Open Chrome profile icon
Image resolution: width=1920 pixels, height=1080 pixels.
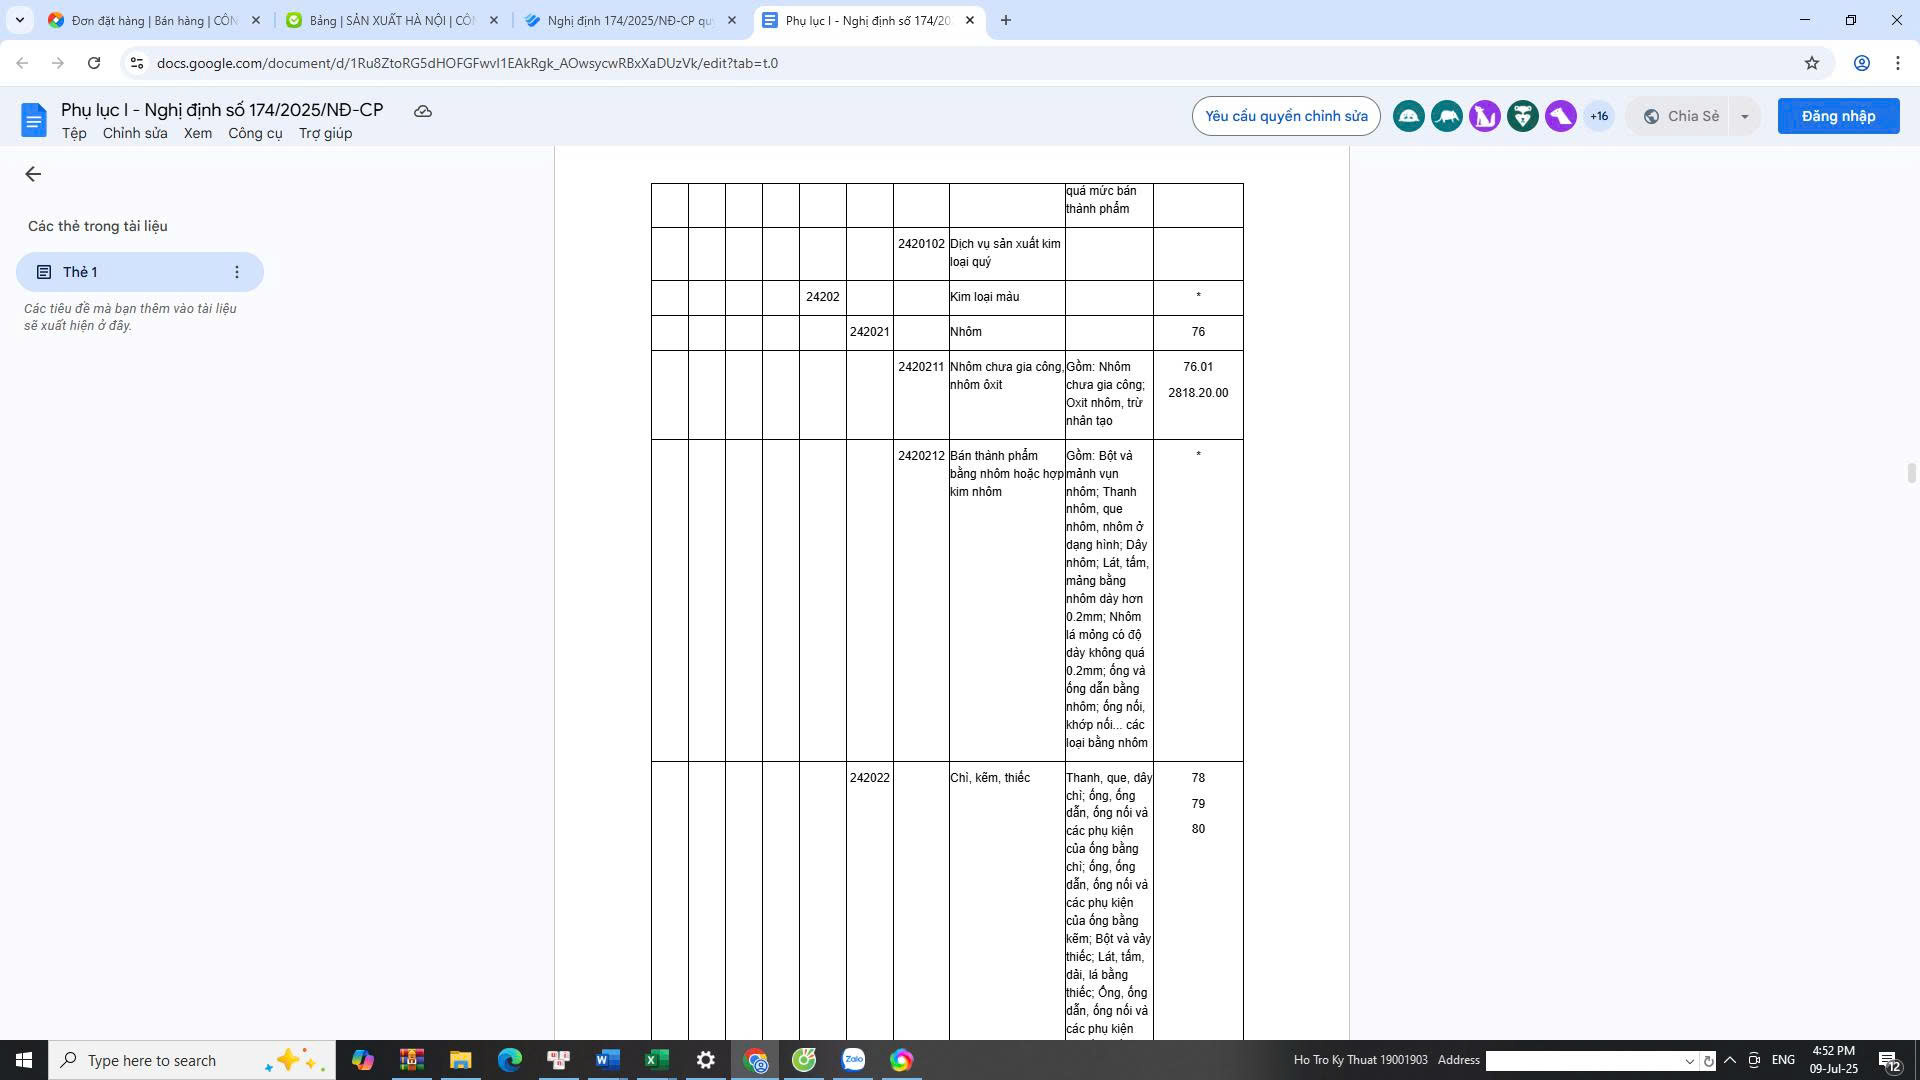pos(1861,63)
